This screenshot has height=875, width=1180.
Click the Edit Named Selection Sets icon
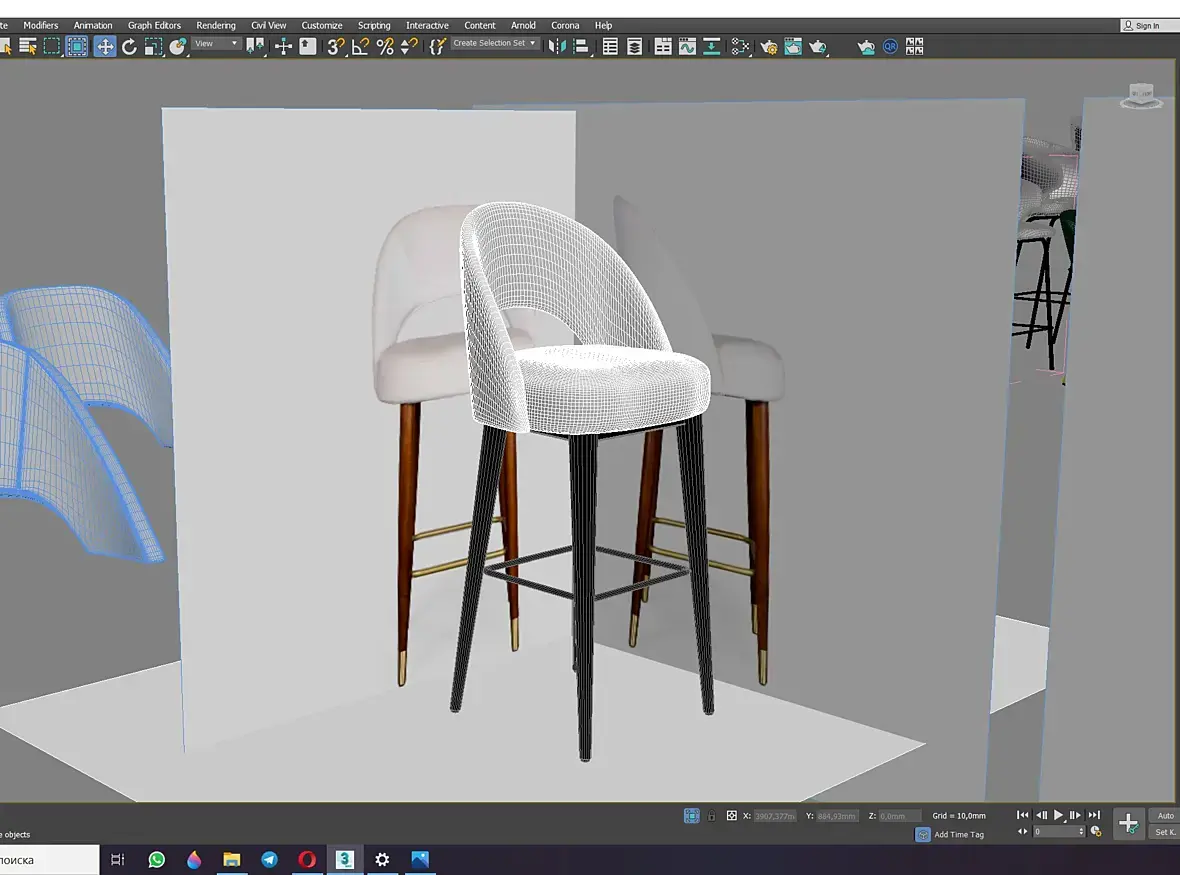(x=437, y=47)
